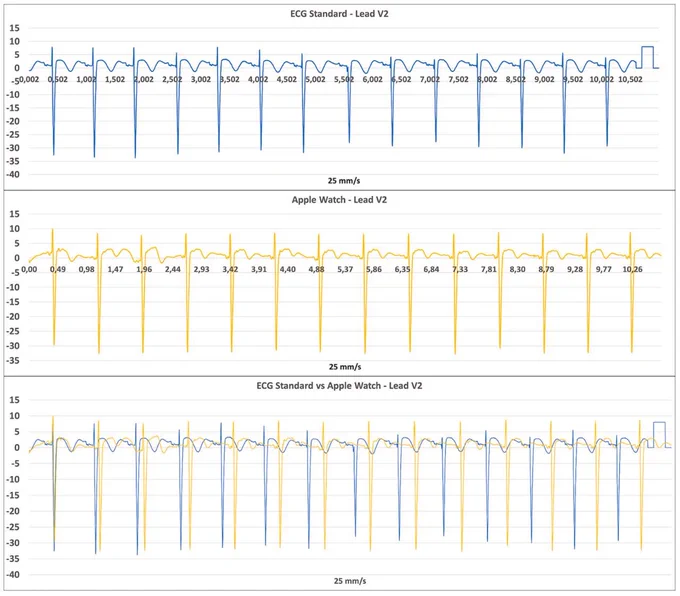The width and height of the screenshot is (680, 596).
Task: Select the x-axis value '5,37'
Action: [345, 269]
